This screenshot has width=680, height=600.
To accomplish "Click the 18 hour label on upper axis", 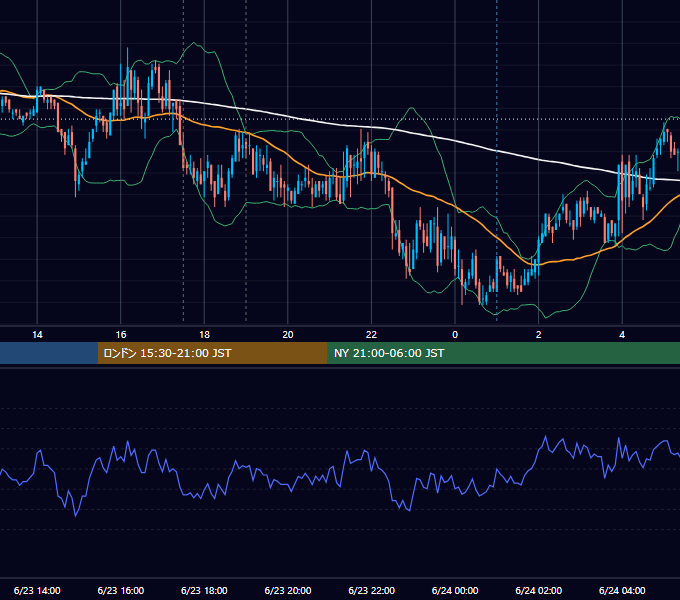I will pos(204,335).
